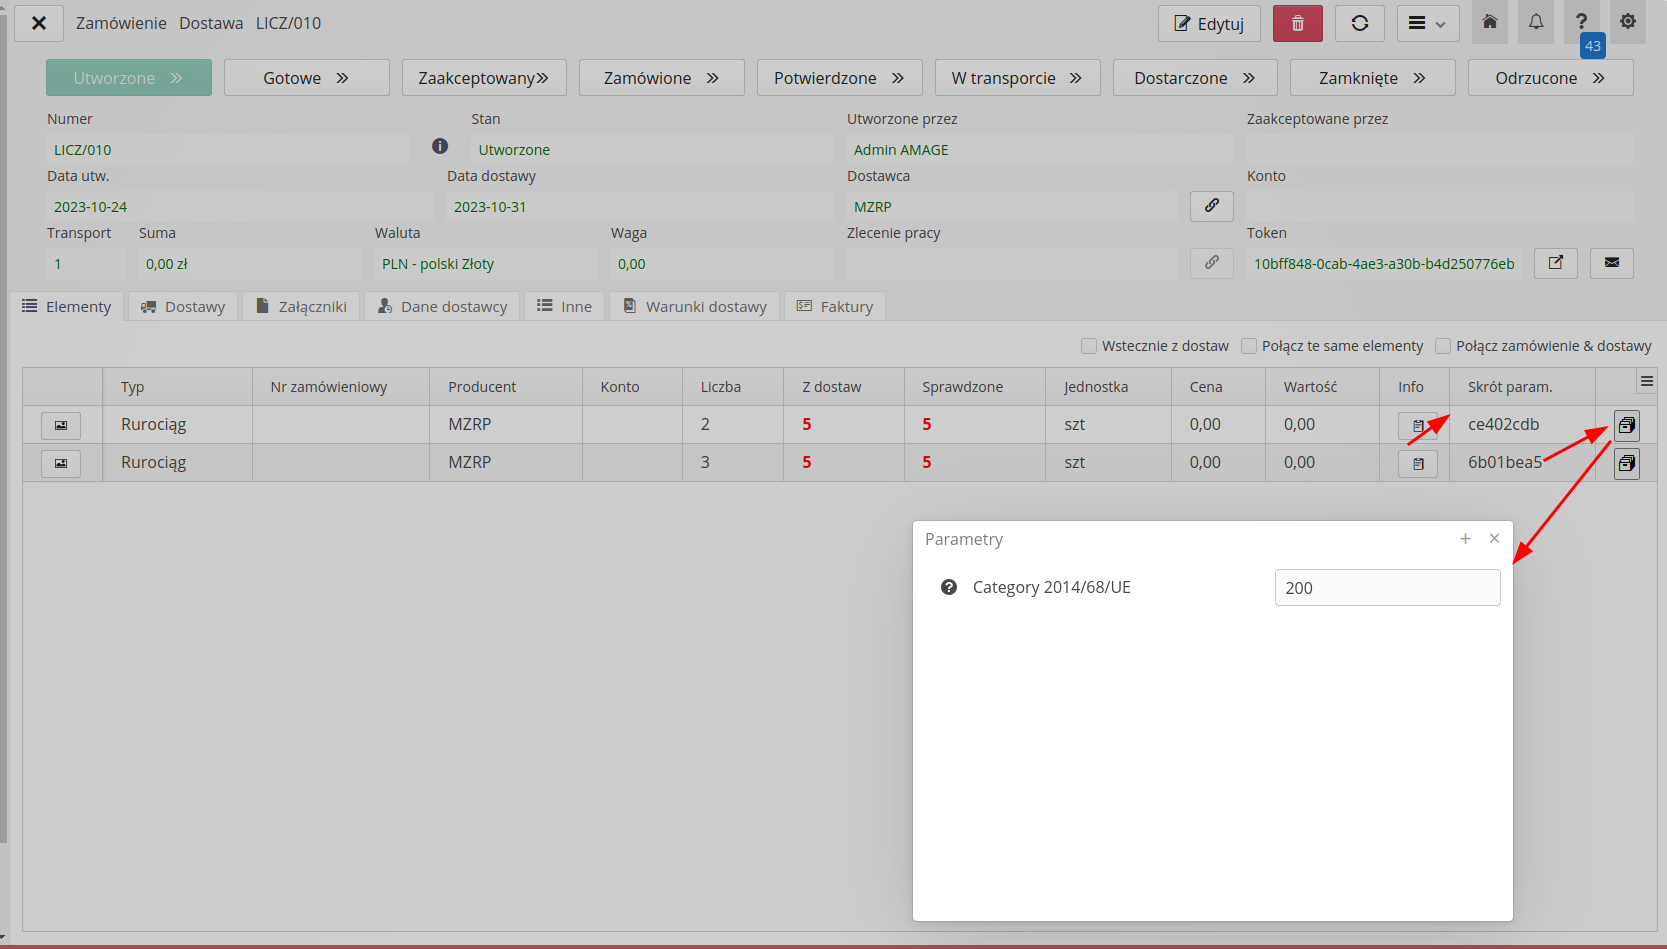Screen dimensions: 1667x949
Task: Expand the hamburger menu dropdown in header
Action: [x=1427, y=24]
